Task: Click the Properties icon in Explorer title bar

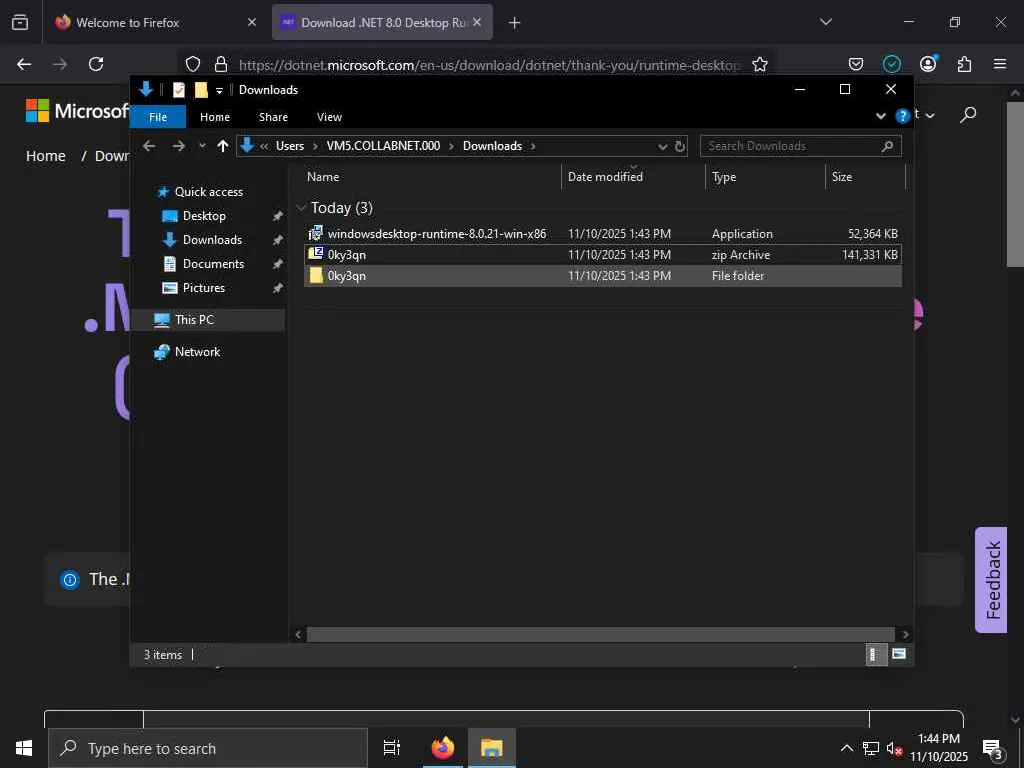Action: tap(179, 89)
